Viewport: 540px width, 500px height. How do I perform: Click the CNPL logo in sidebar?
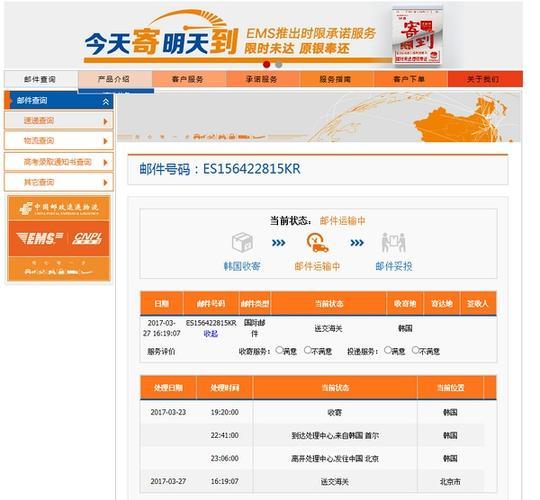pos(88,238)
